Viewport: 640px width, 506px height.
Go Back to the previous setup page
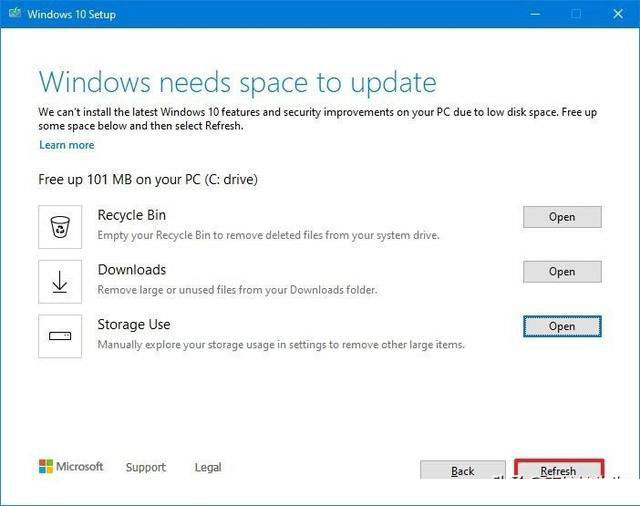click(462, 470)
